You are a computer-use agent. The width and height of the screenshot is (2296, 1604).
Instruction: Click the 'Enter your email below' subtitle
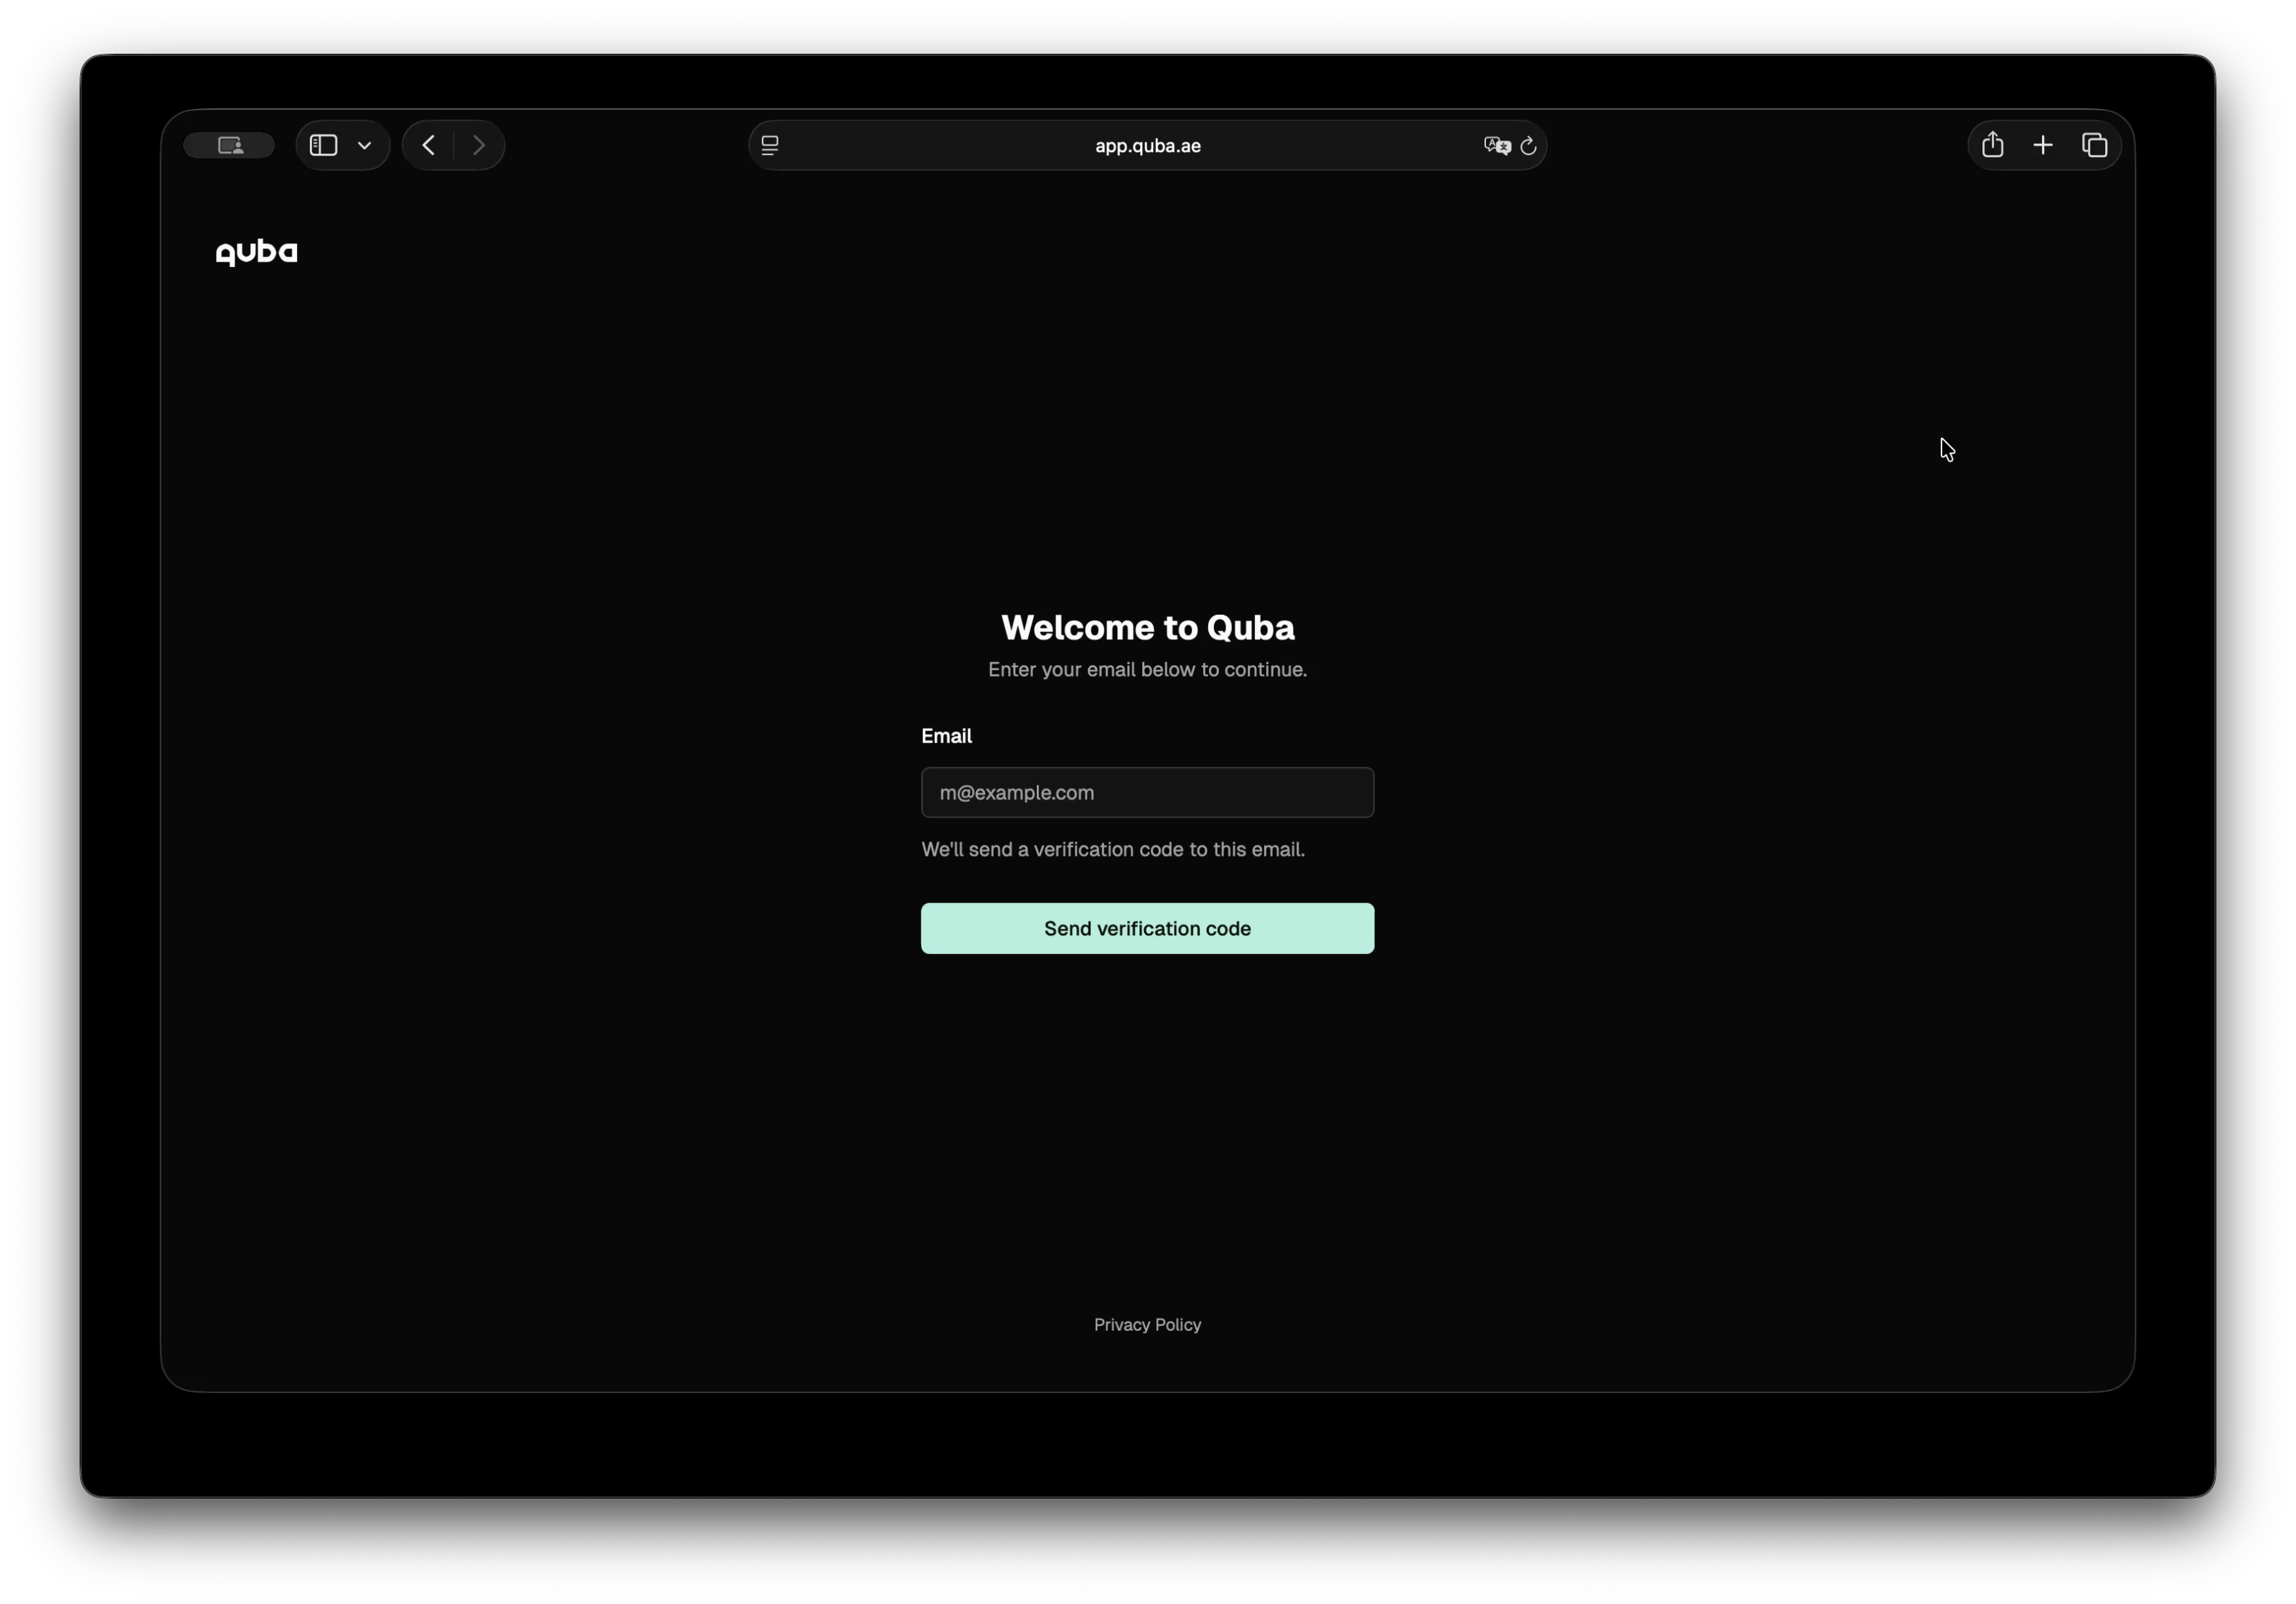pos(1147,669)
